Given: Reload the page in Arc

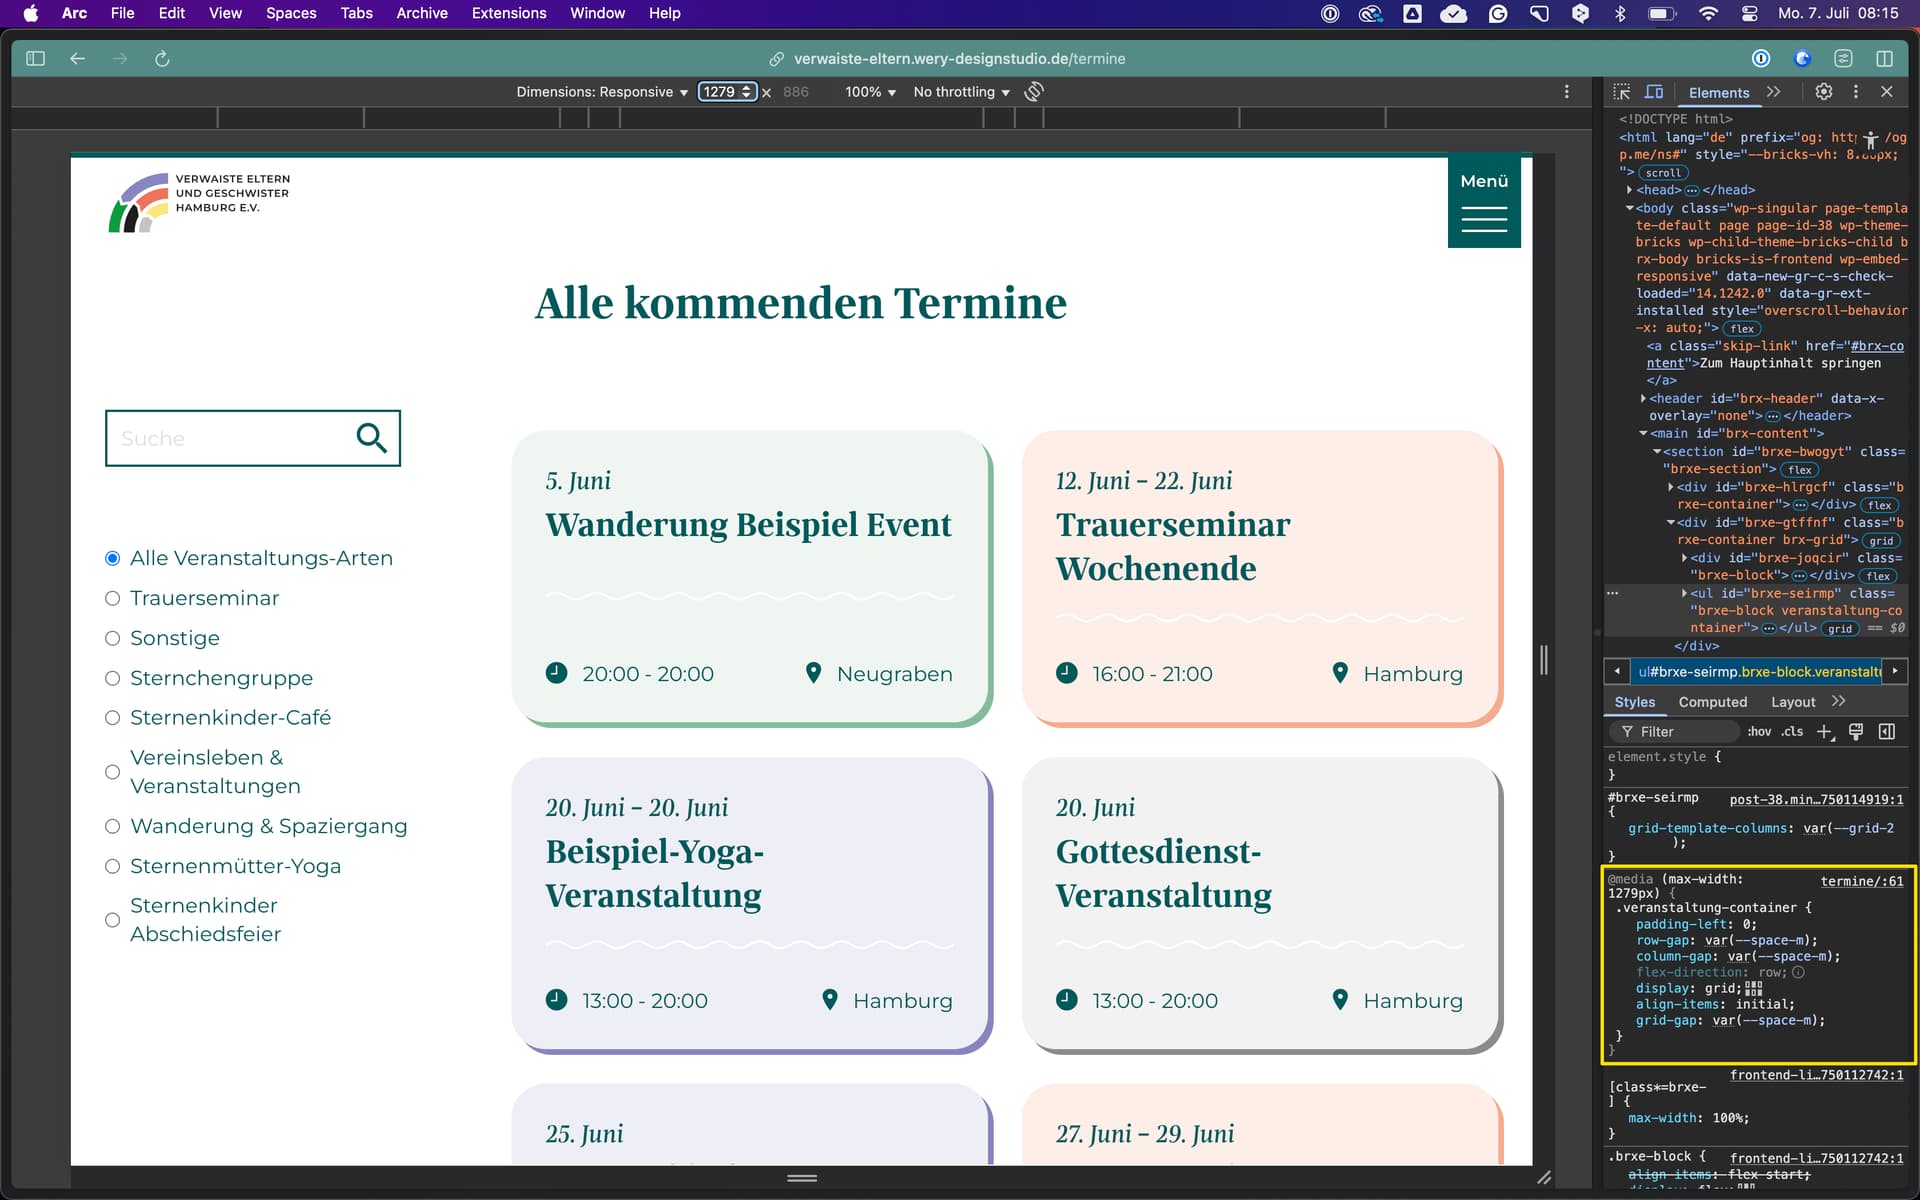Looking at the screenshot, I should click(162, 59).
